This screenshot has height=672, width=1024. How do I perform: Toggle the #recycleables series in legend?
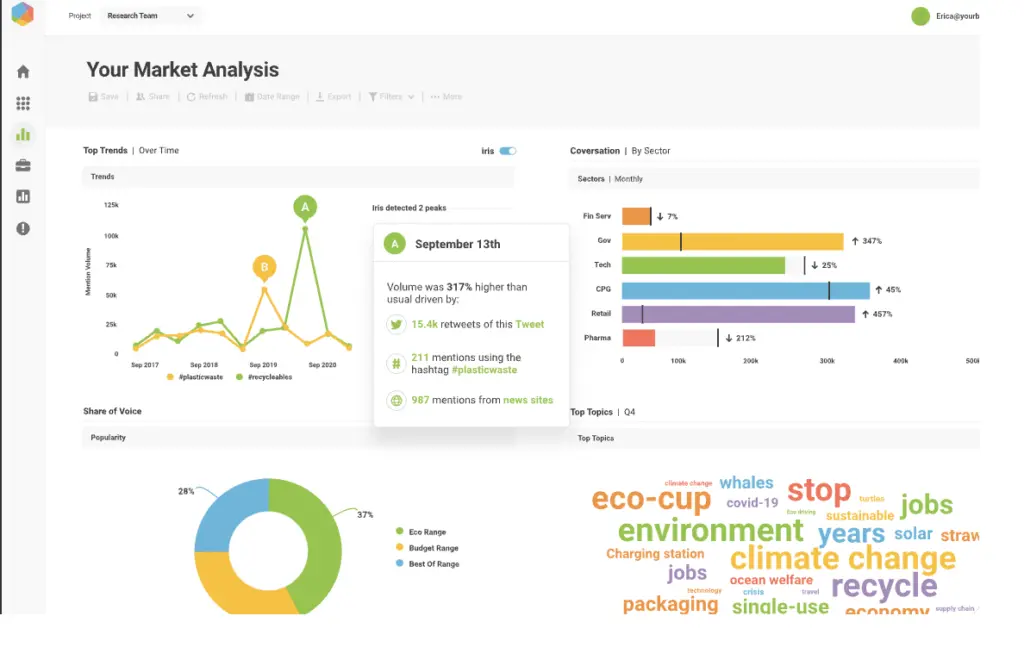coord(265,377)
